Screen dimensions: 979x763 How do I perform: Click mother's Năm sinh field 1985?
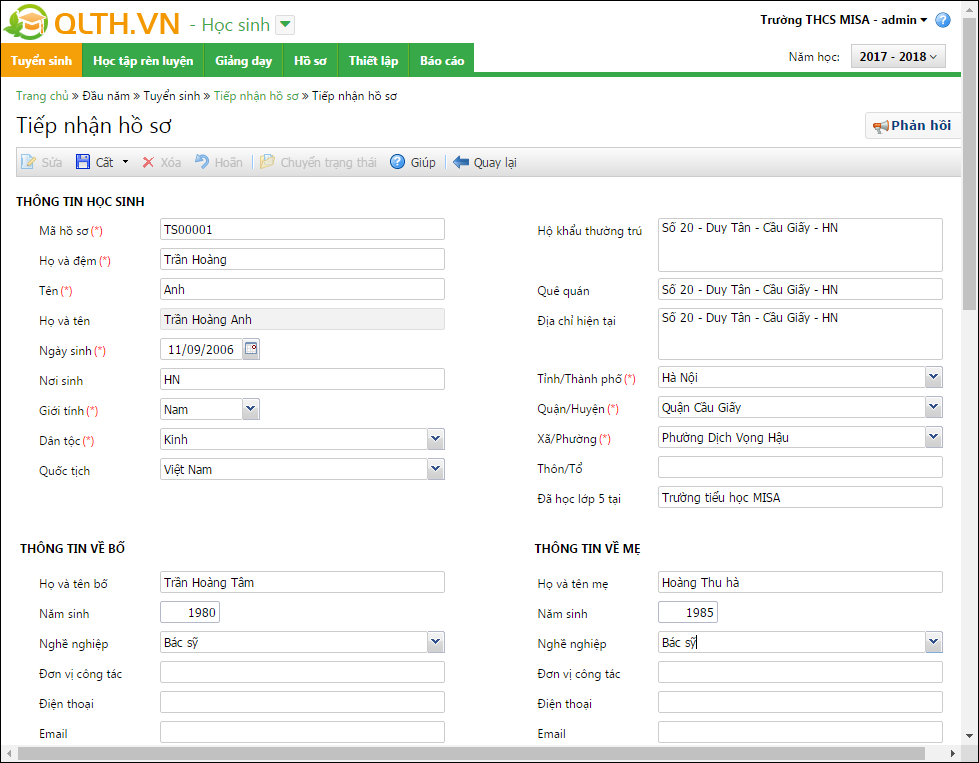point(687,612)
